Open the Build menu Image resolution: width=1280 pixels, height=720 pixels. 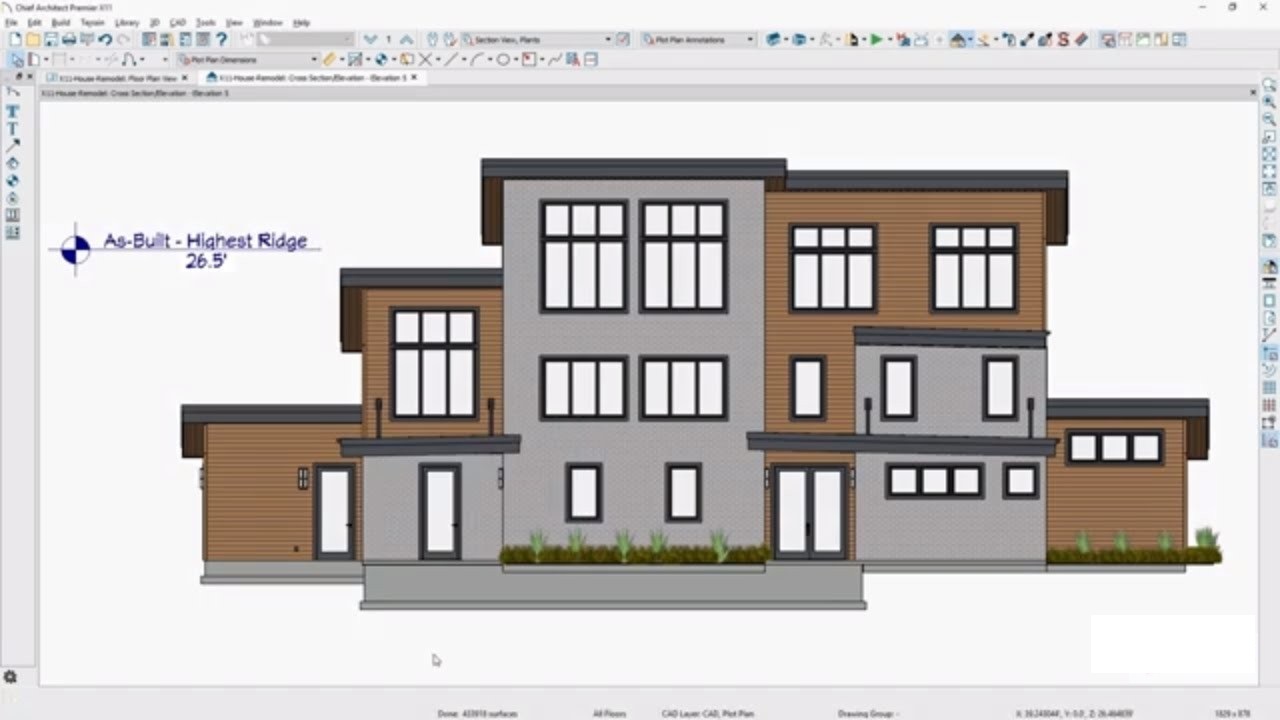click(x=60, y=22)
